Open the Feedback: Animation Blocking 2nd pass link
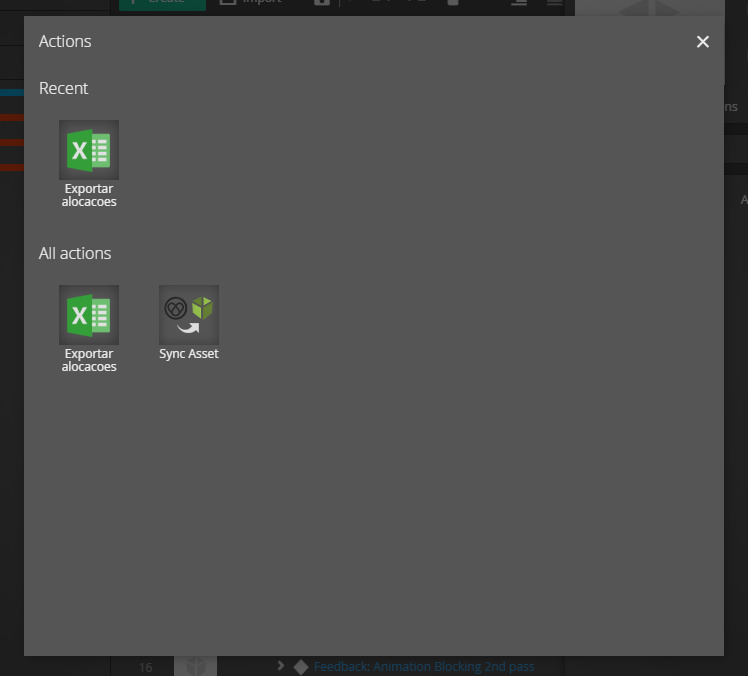 pos(424,667)
